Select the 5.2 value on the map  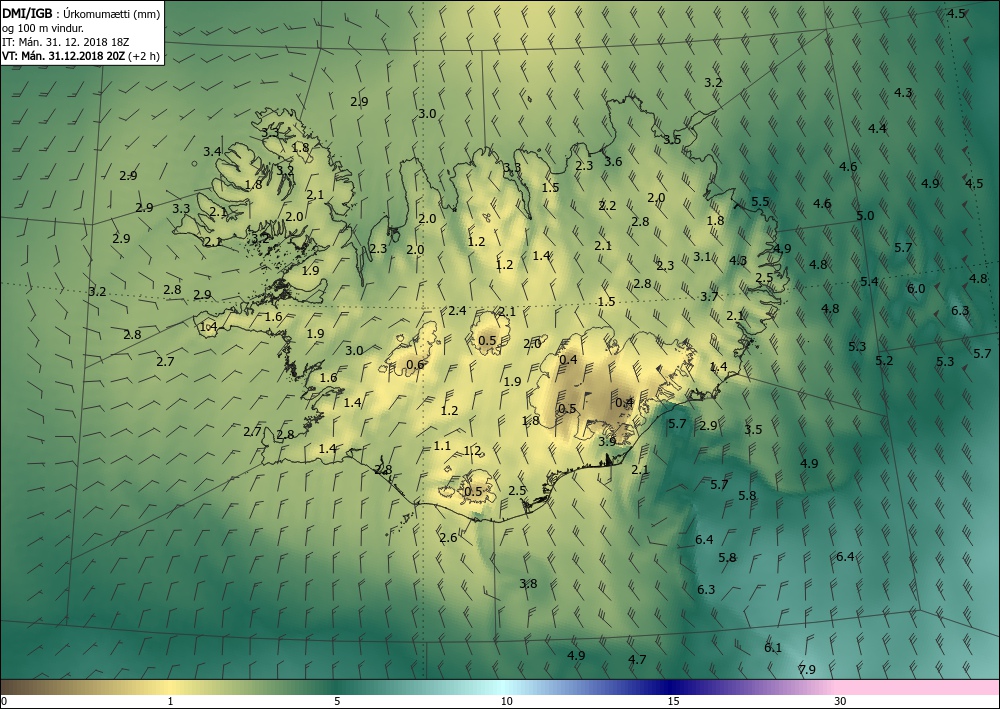pyautogui.click(x=884, y=361)
